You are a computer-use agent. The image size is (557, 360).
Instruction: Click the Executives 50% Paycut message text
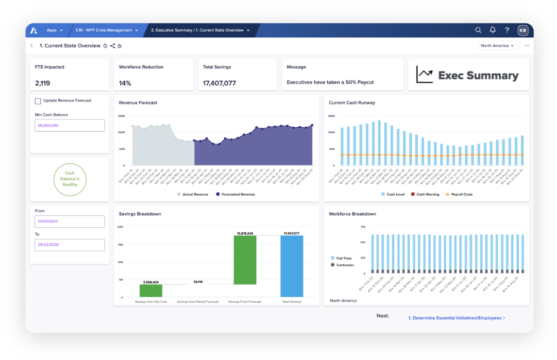[x=330, y=82]
